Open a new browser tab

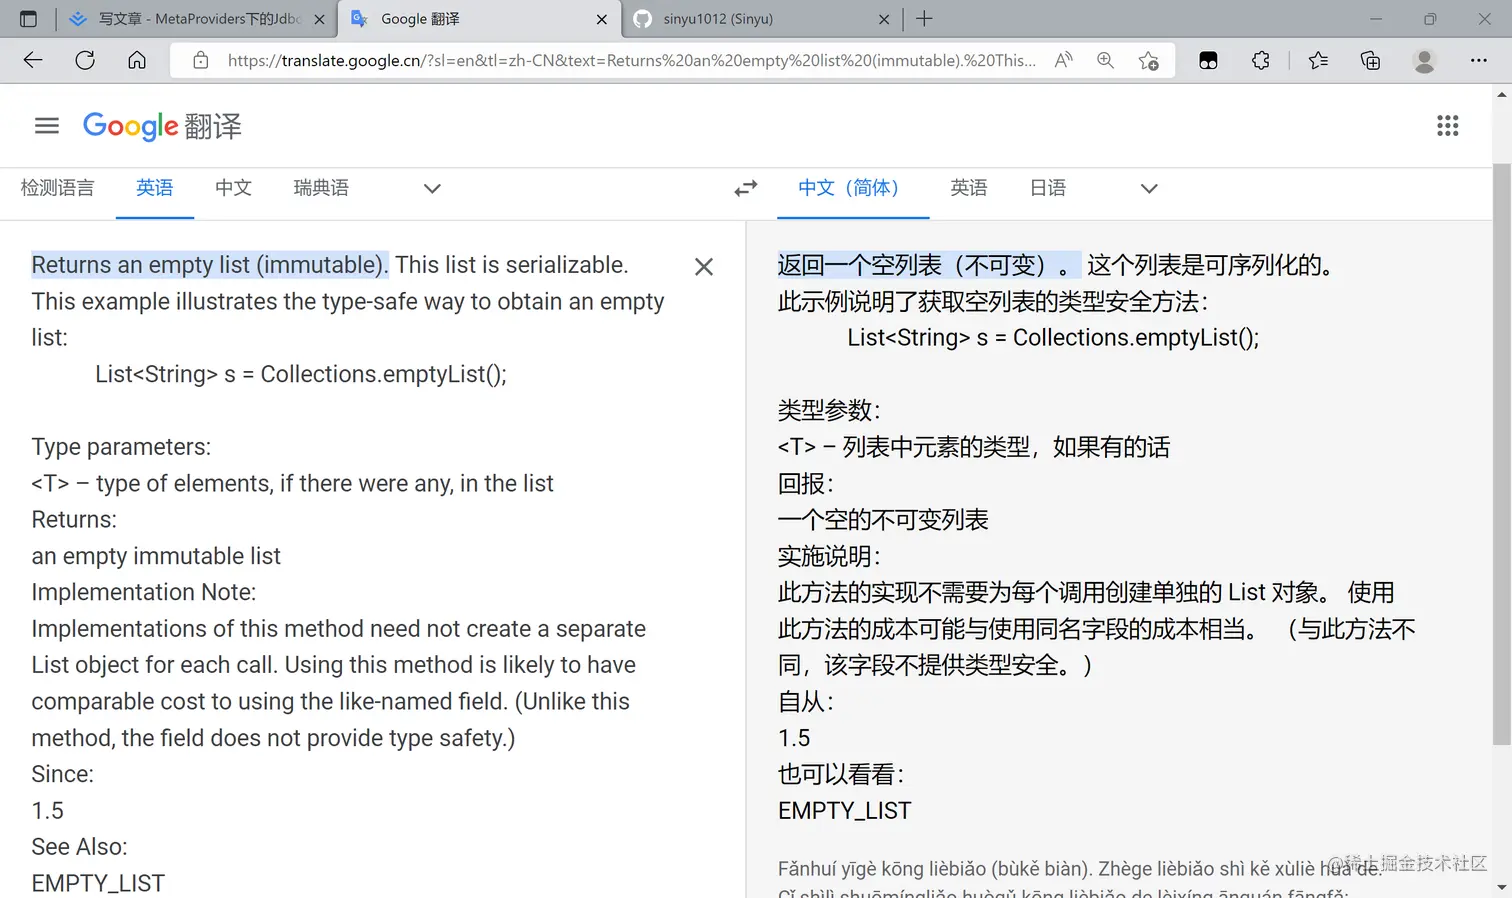pyautogui.click(x=924, y=19)
